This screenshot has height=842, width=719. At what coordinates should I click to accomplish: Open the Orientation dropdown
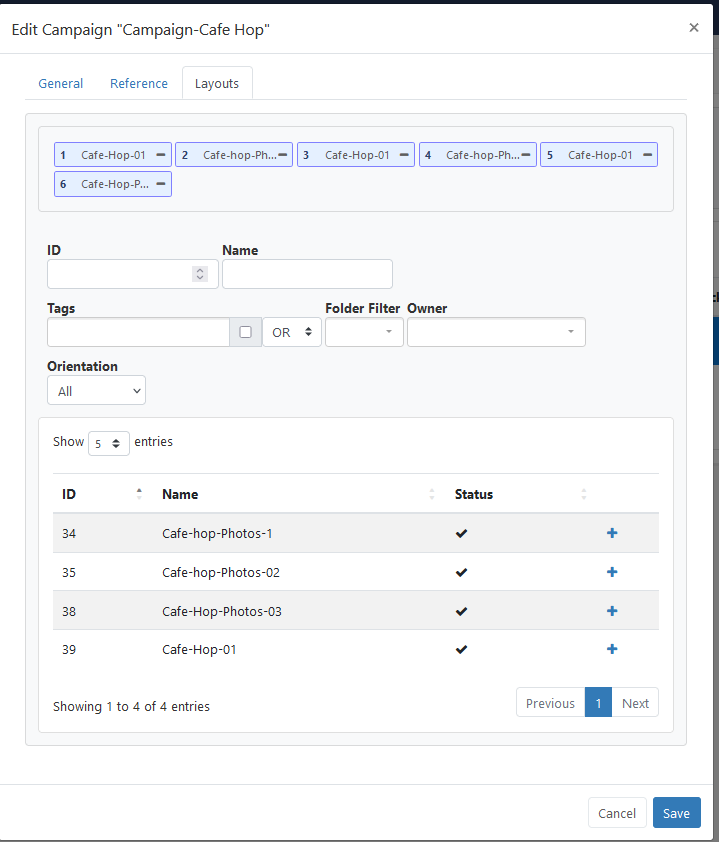96,390
